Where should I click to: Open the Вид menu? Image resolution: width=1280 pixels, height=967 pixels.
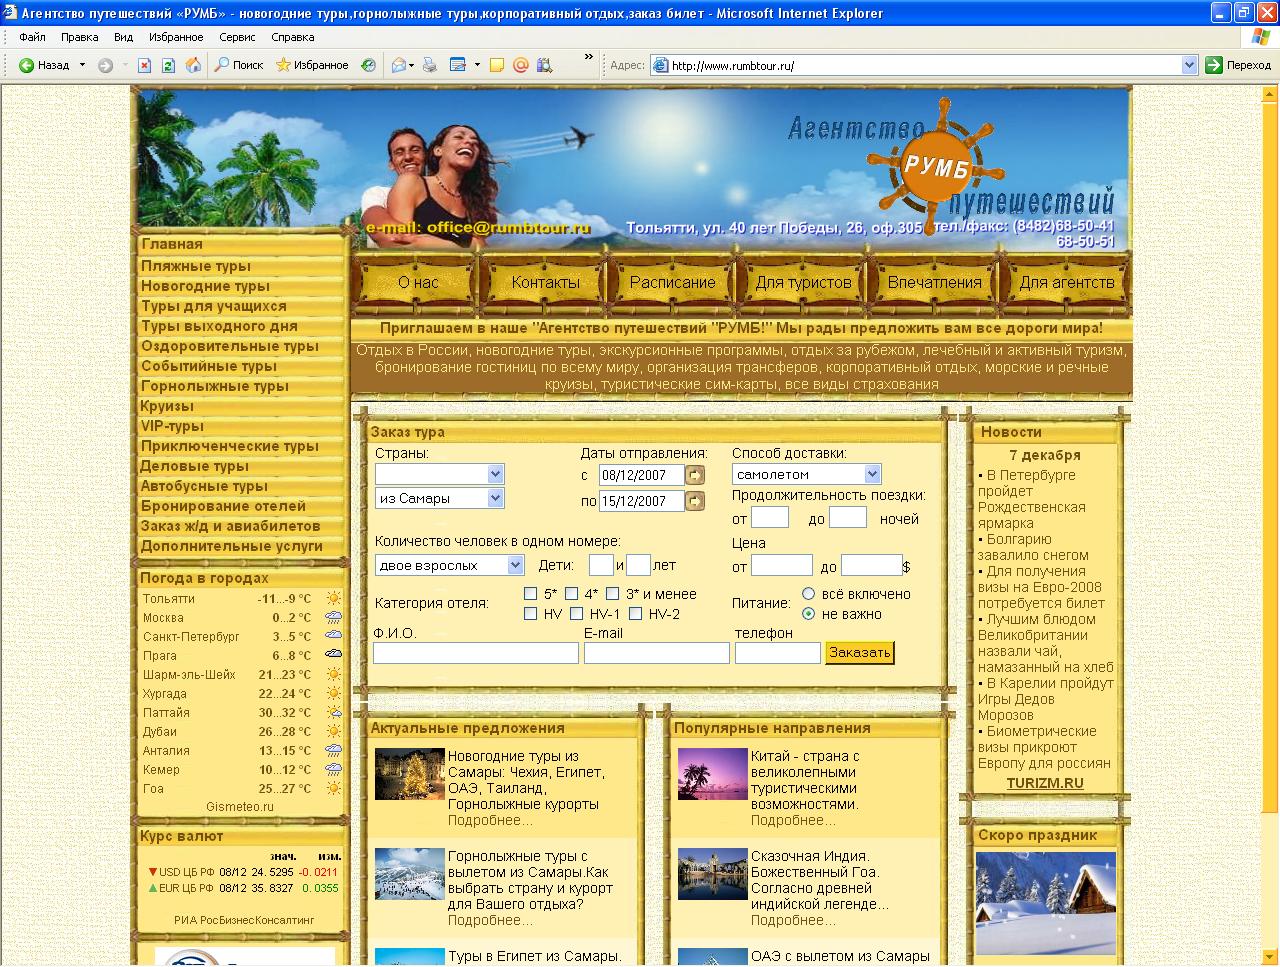click(x=123, y=37)
